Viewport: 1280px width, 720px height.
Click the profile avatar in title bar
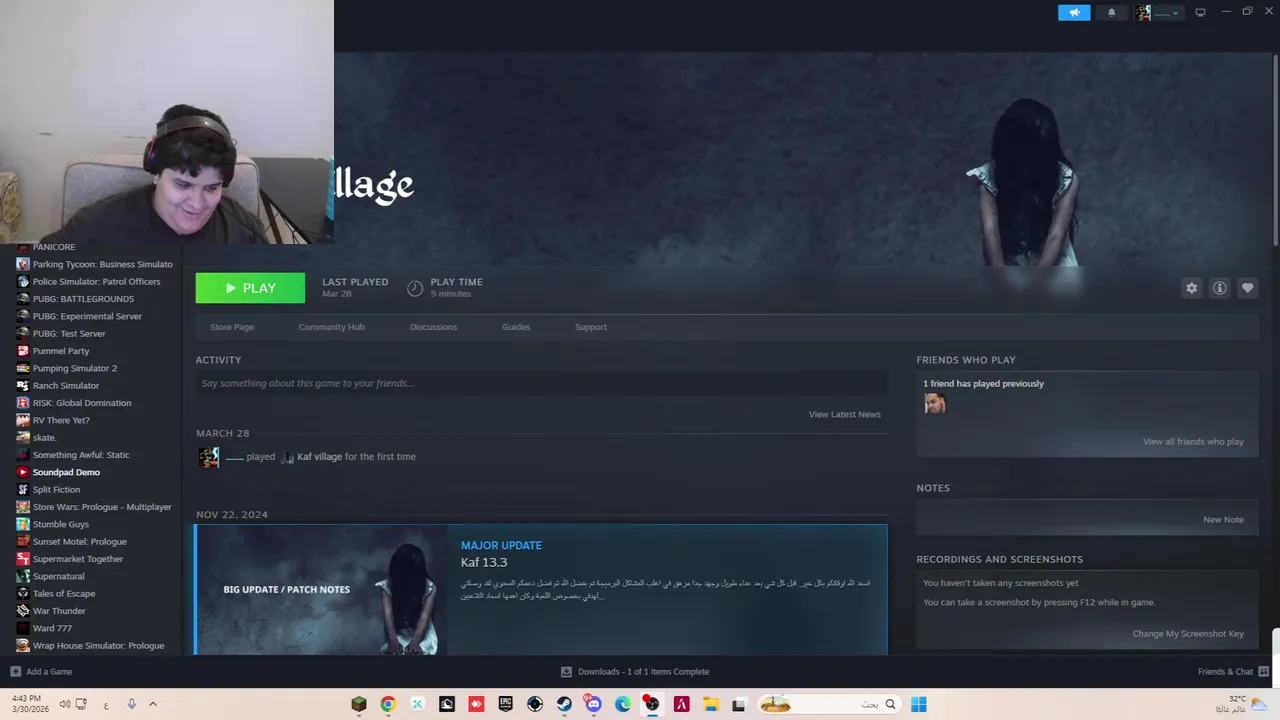tap(1142, 13)
